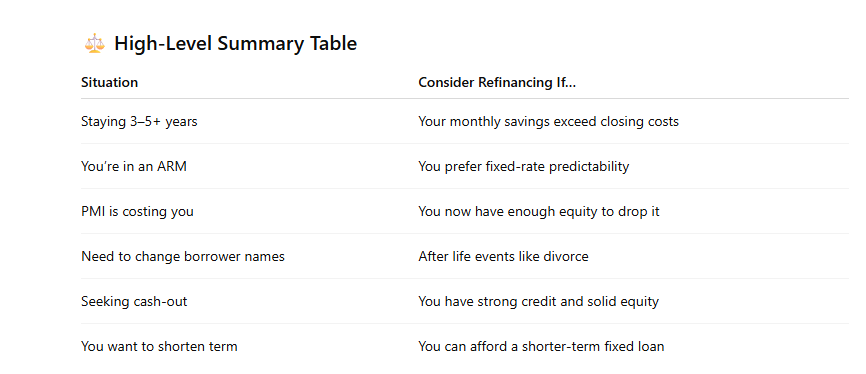Select Need to change borrower names cell
866x374 pixels.
tap(183, 256)
